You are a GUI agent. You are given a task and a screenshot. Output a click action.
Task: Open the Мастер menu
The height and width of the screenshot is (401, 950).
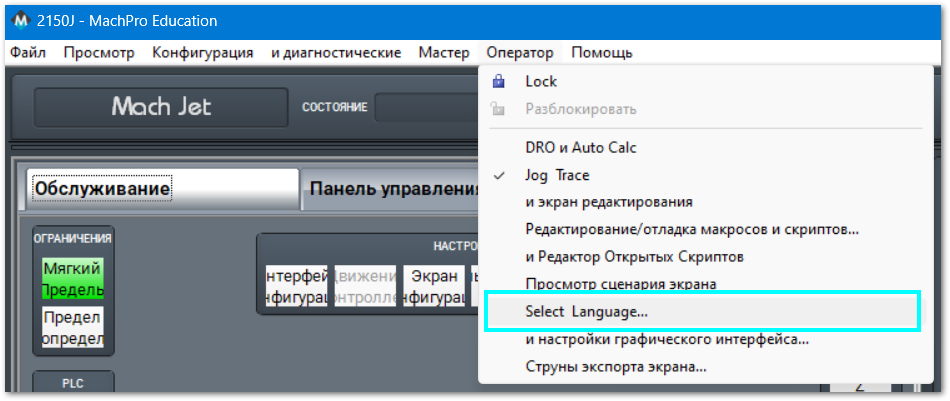click(x=443, y=52)
